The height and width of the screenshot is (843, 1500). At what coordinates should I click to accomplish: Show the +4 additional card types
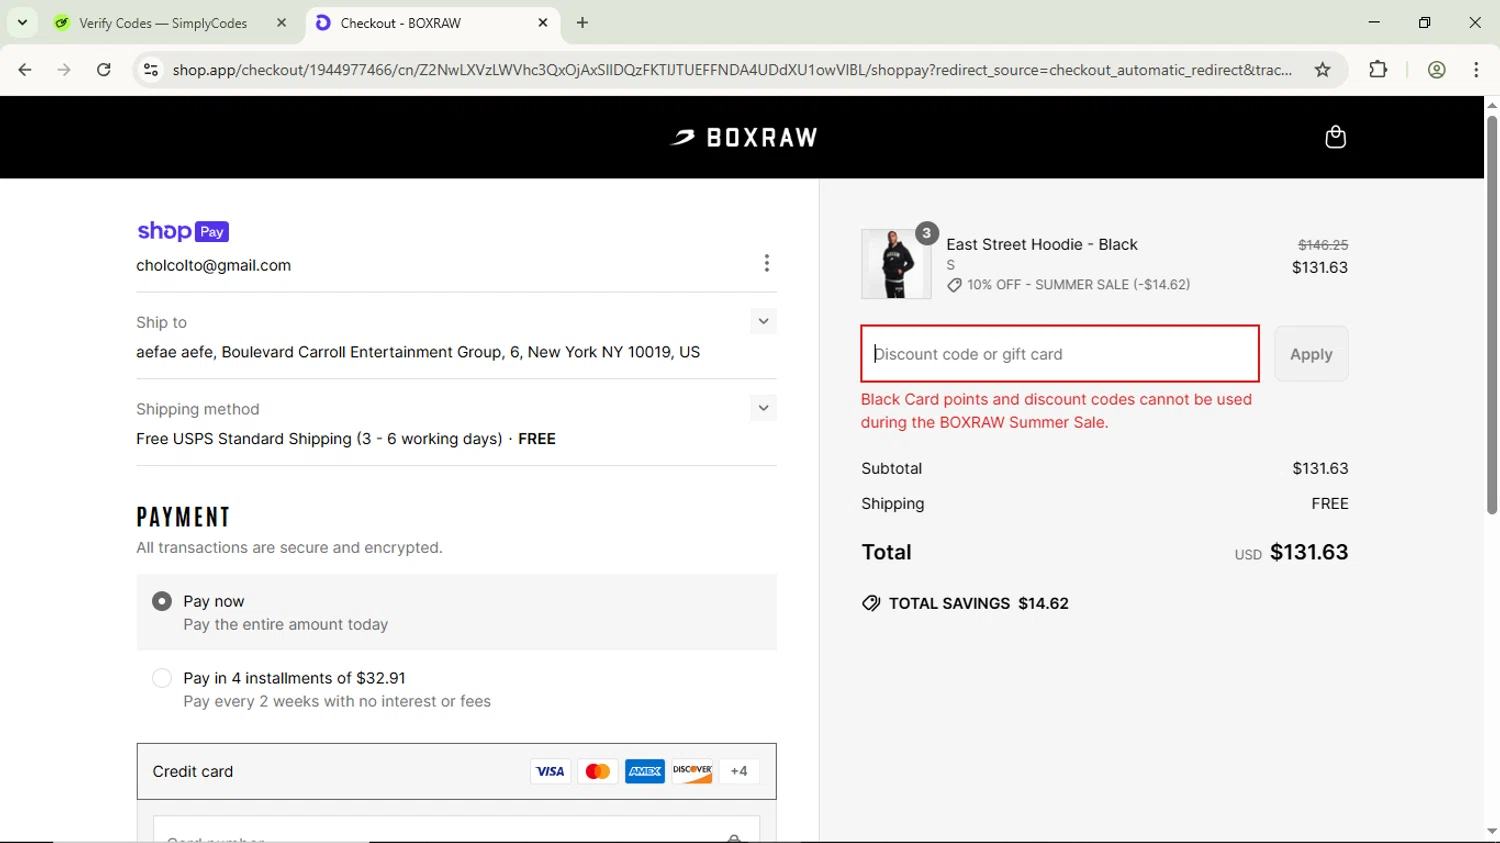[x=739, y=771]
